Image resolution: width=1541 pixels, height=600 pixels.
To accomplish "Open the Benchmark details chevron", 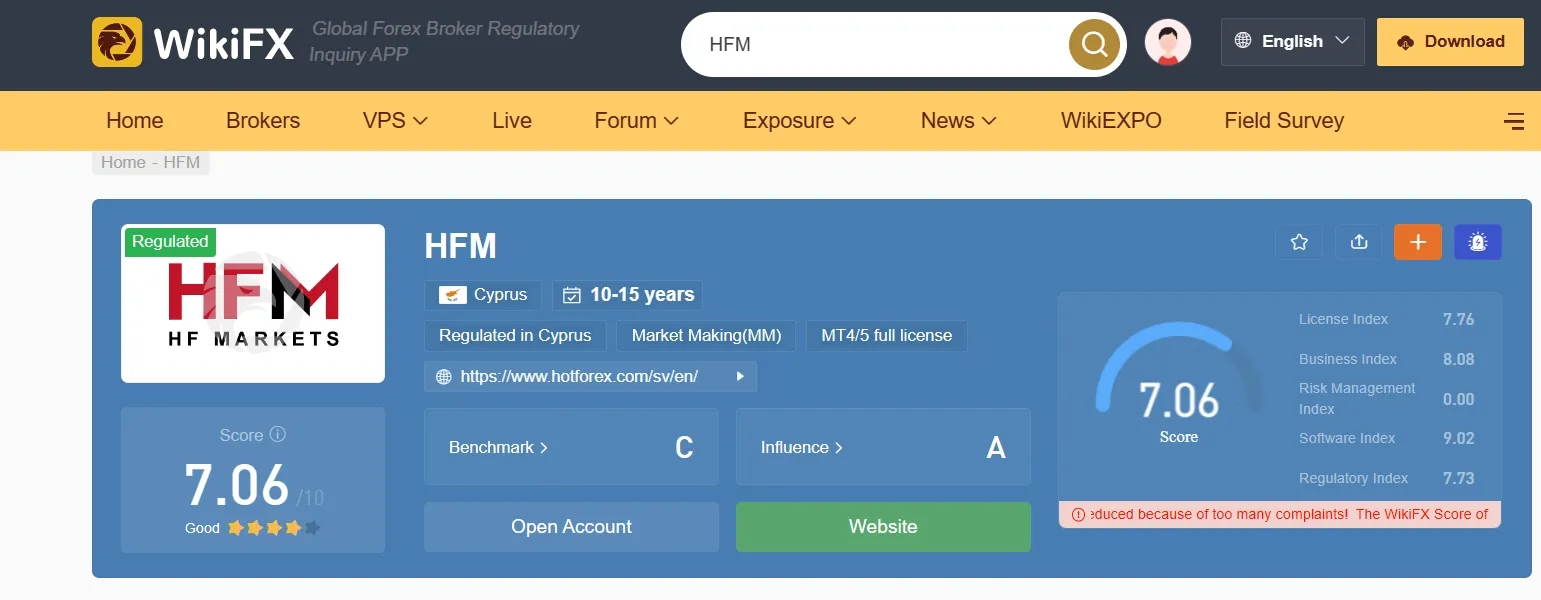I will pyautogui.click(x=544, y=448).
